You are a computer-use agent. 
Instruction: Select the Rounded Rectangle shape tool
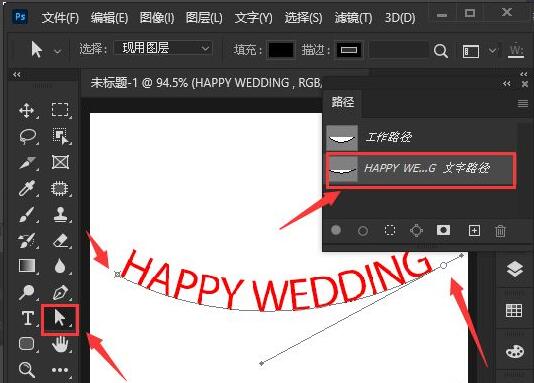tap(27, 344)
